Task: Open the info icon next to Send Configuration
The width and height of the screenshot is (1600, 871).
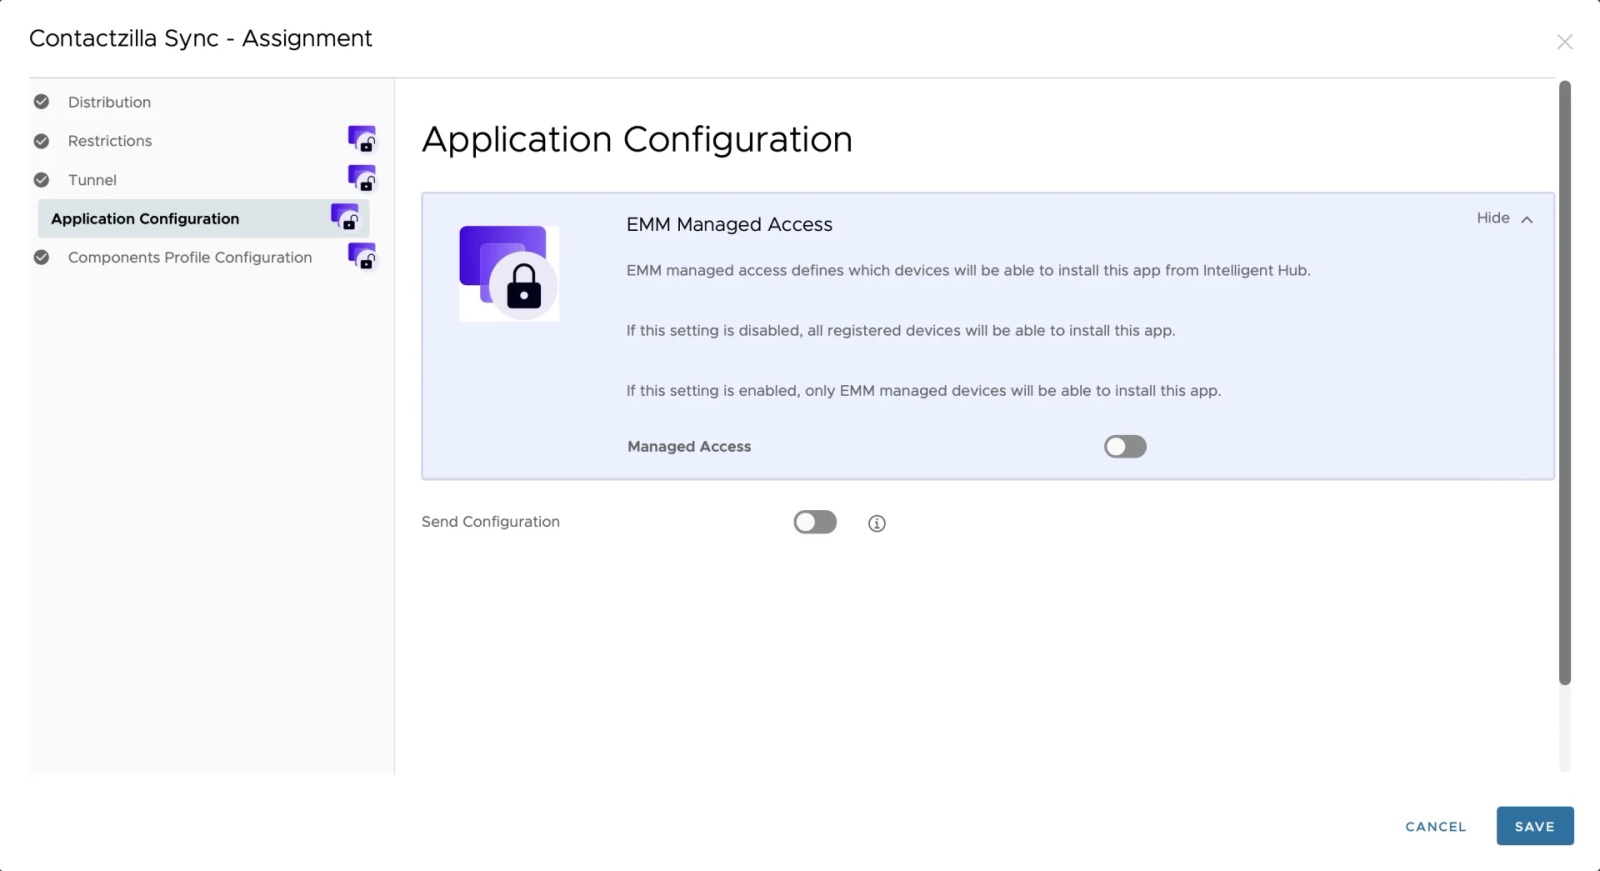Action: [x=877, y=523]
